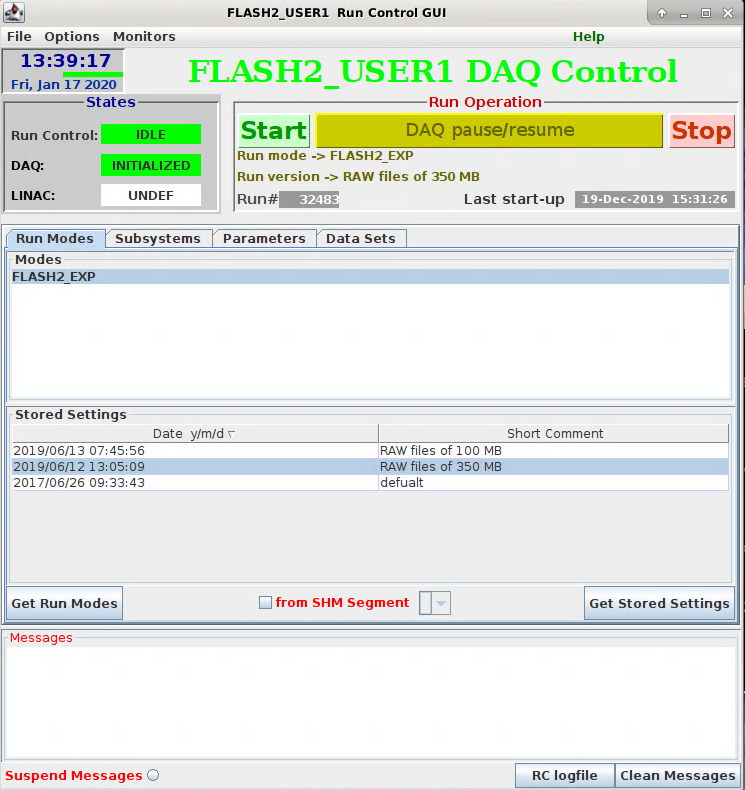Select the 2017/06/26 09:33:43 settings row
This screenshot has width=745, height=790.
370,483
